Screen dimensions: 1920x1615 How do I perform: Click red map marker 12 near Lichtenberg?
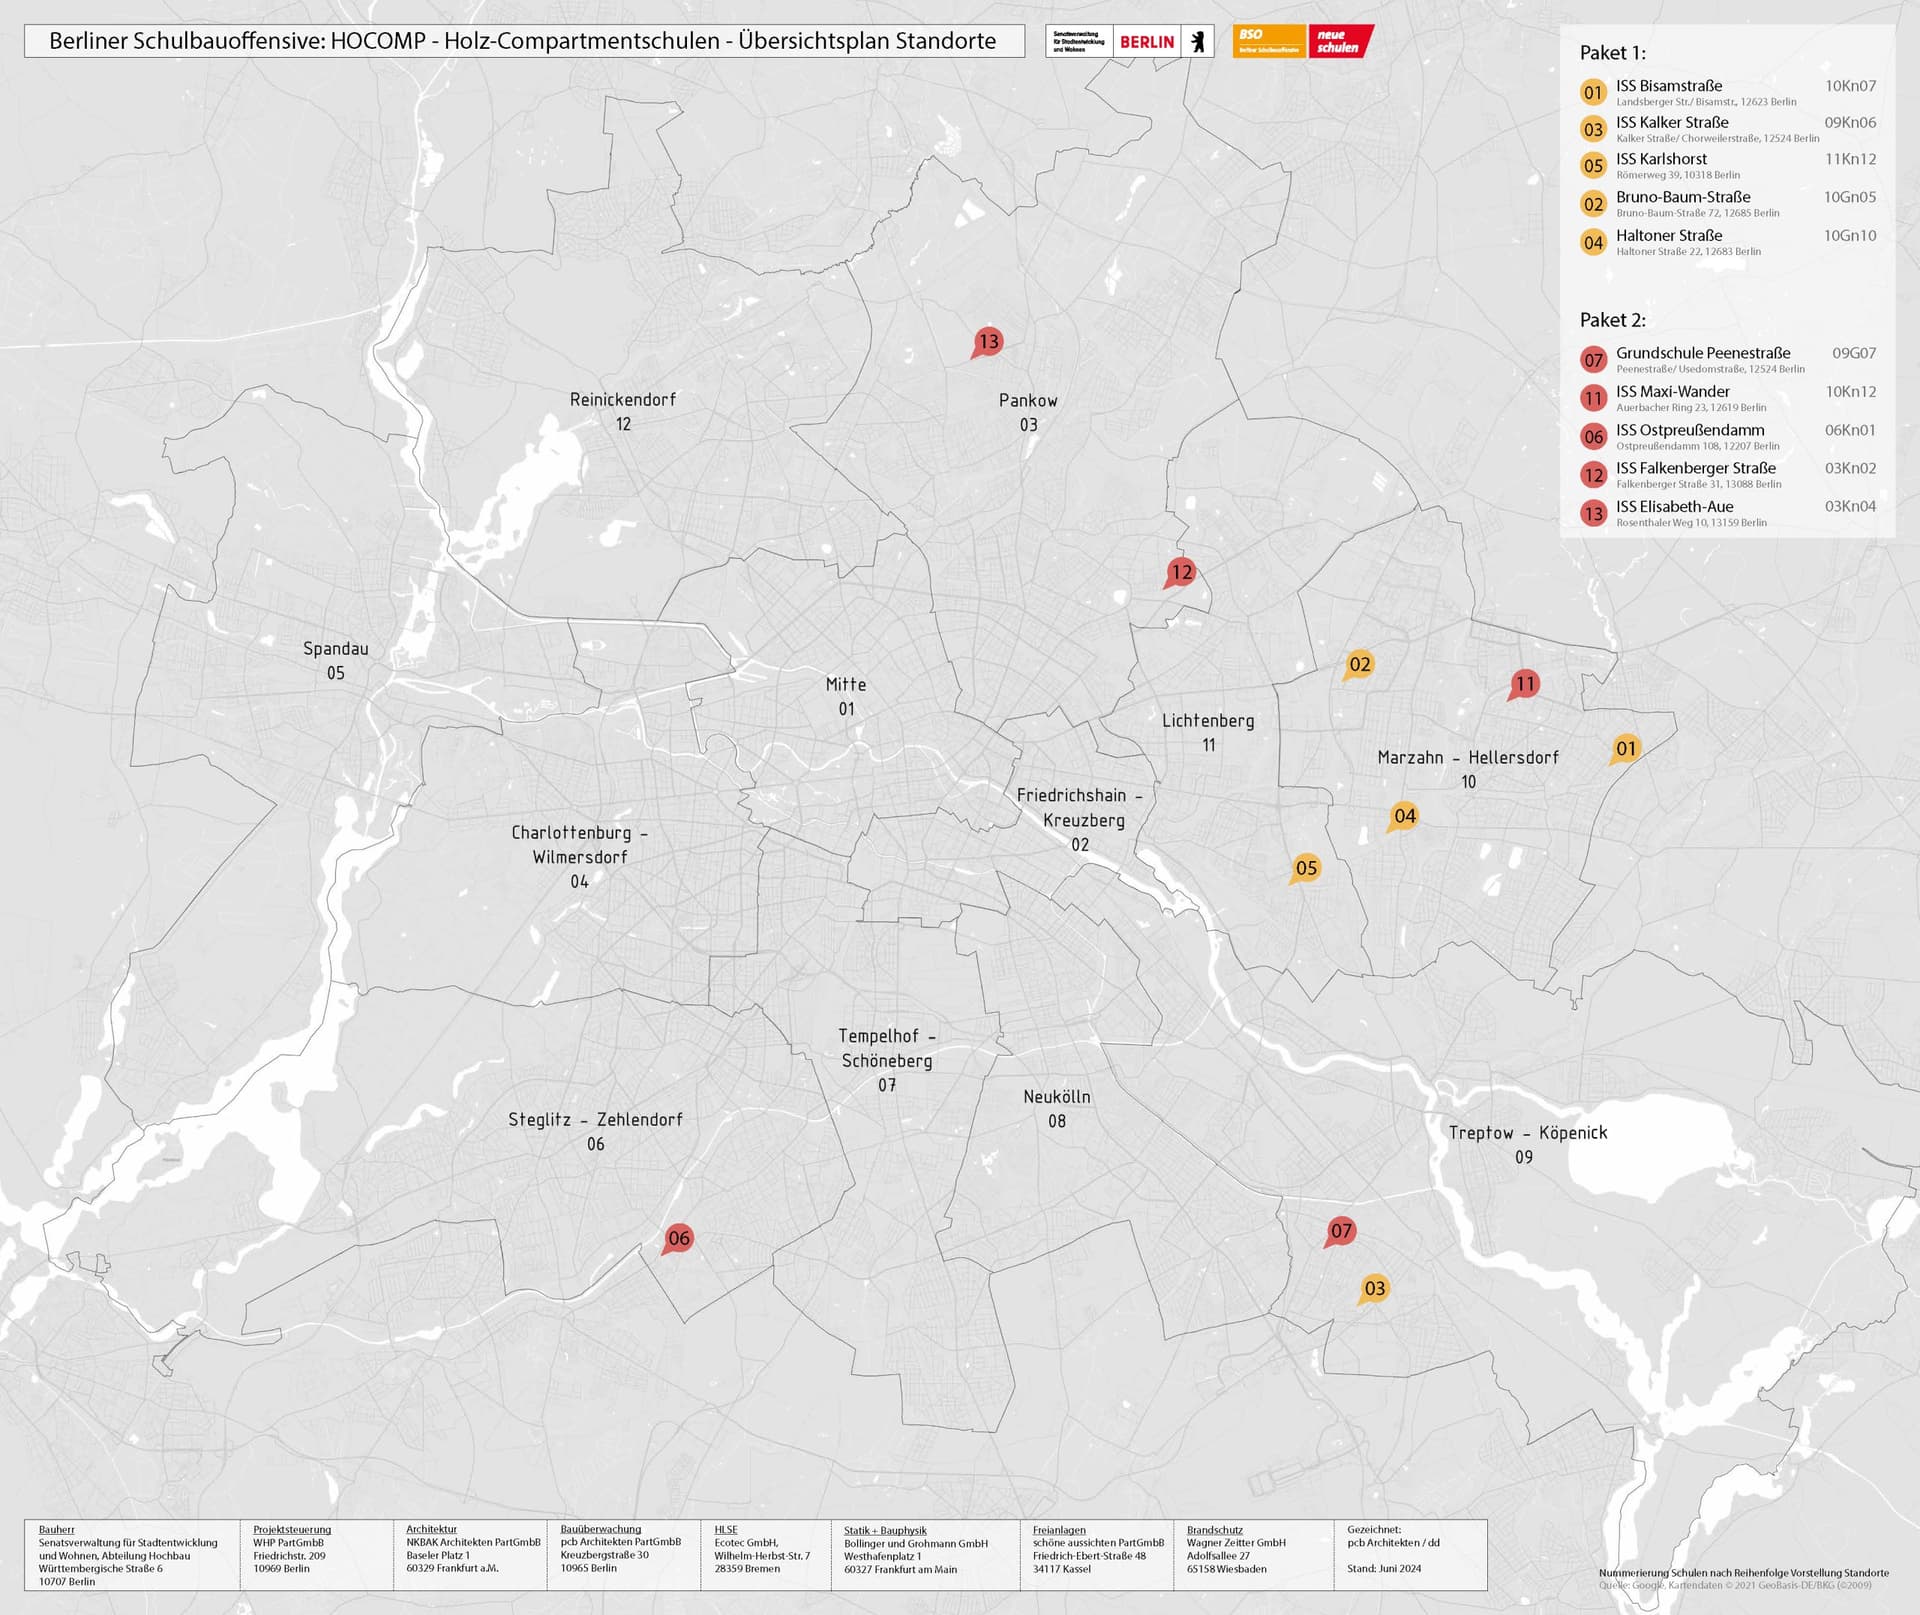[x=1181, y=572]
